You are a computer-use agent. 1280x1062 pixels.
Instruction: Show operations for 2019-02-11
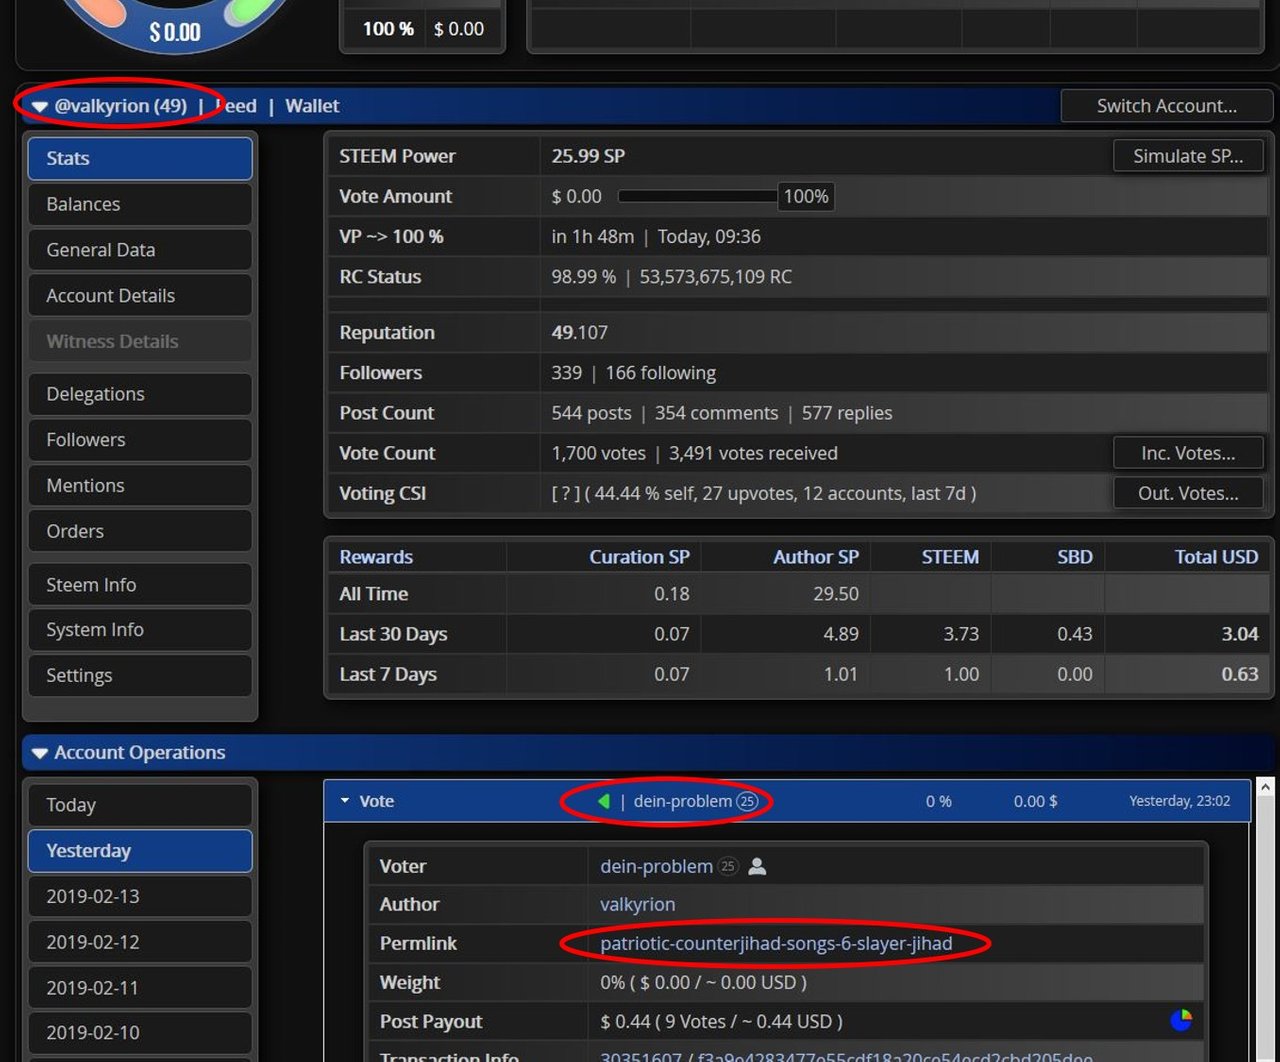[x=140, y=988]
